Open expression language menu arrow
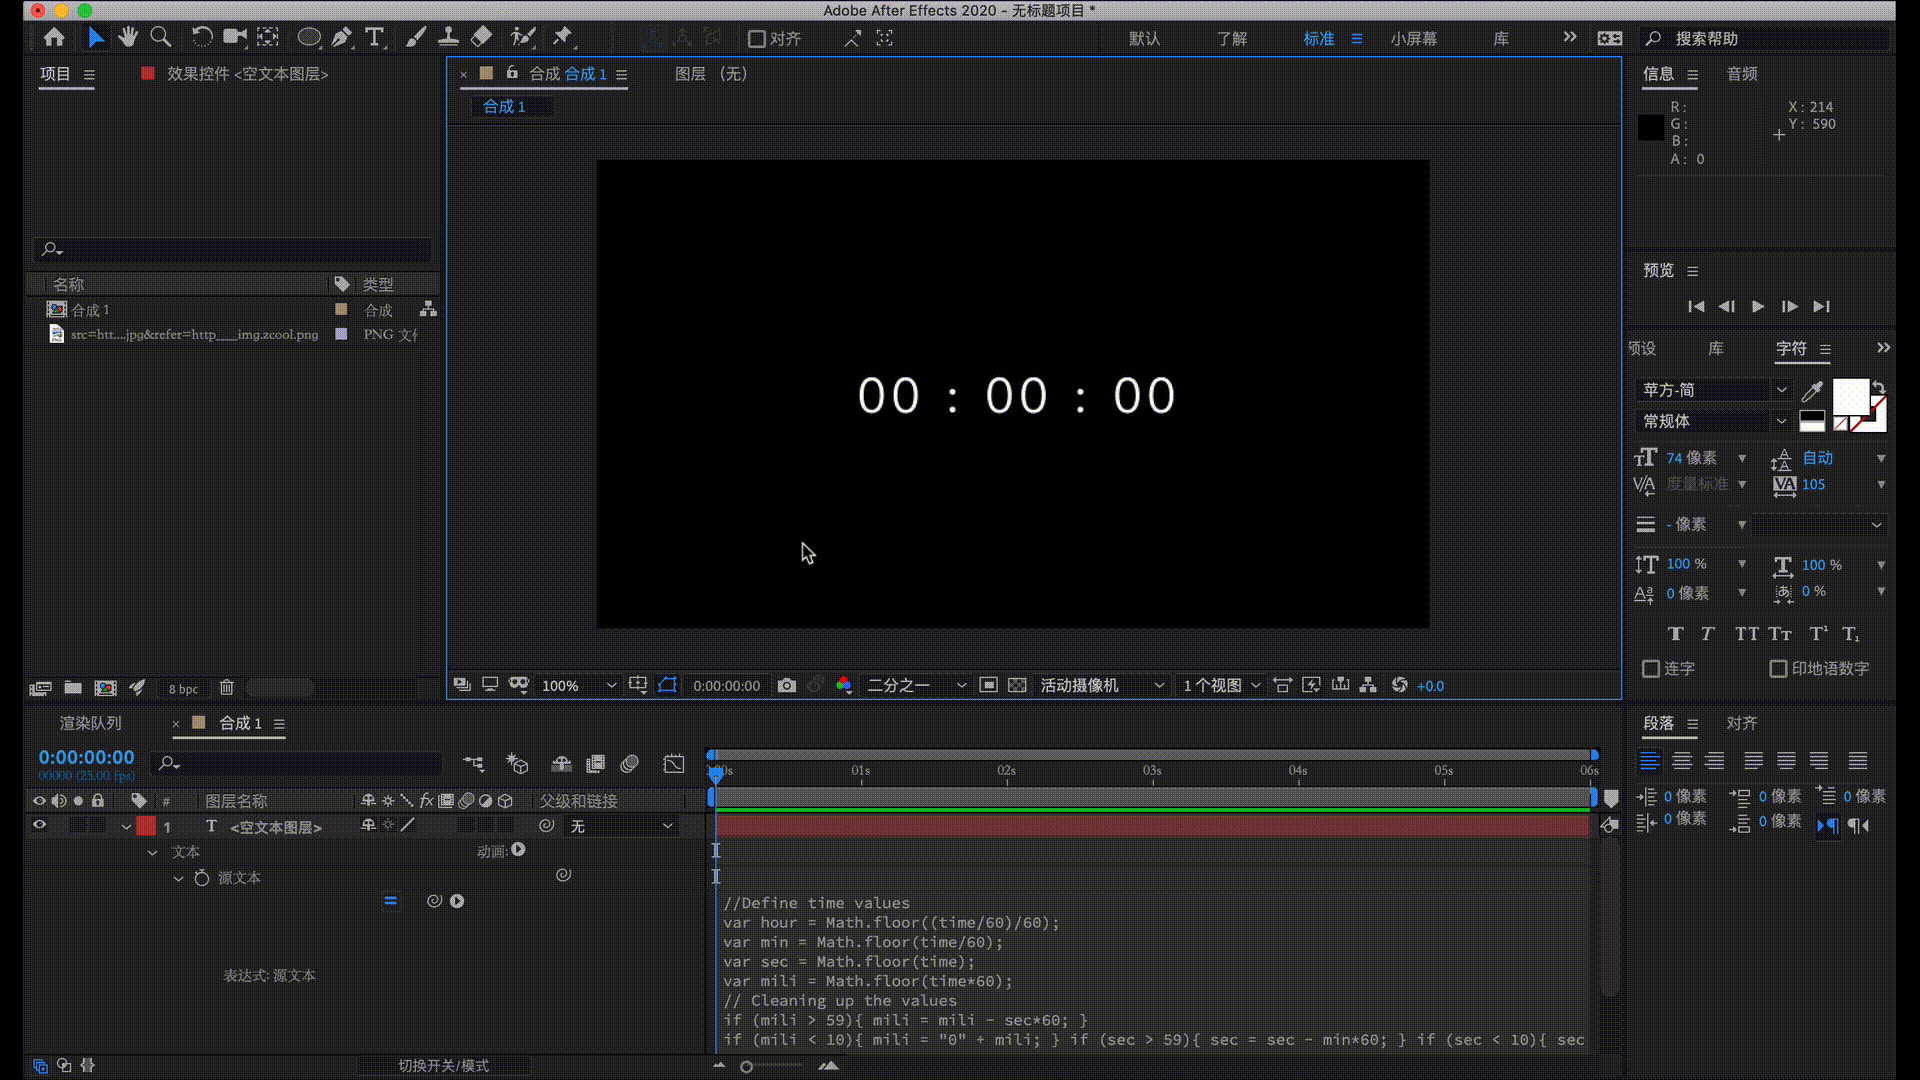The width and height of the screenshot is (1920, 1080). pos(457,901)
